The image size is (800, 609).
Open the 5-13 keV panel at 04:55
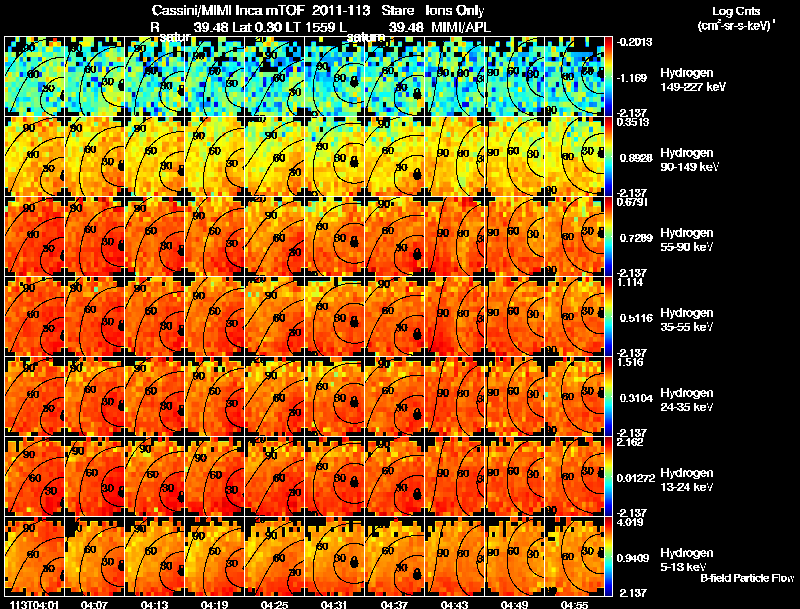click(574, 556)
